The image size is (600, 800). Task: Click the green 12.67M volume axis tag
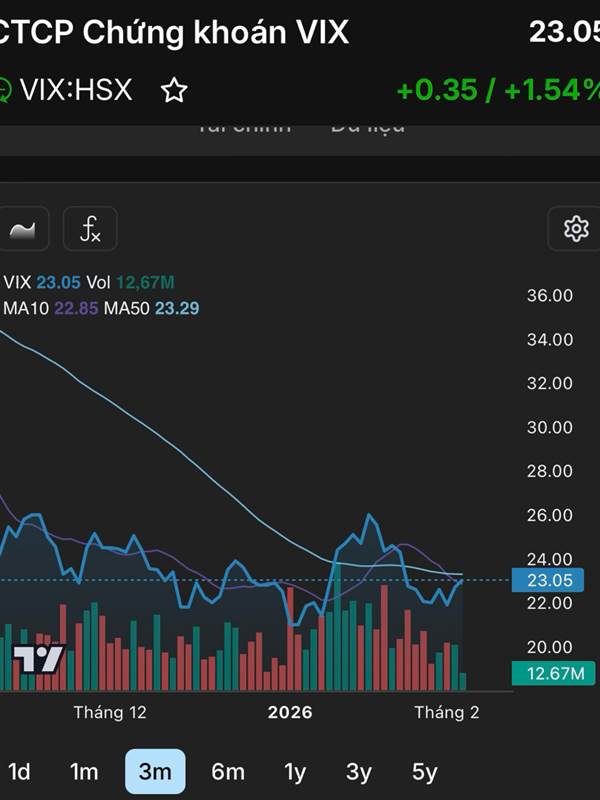coord(554,673)
